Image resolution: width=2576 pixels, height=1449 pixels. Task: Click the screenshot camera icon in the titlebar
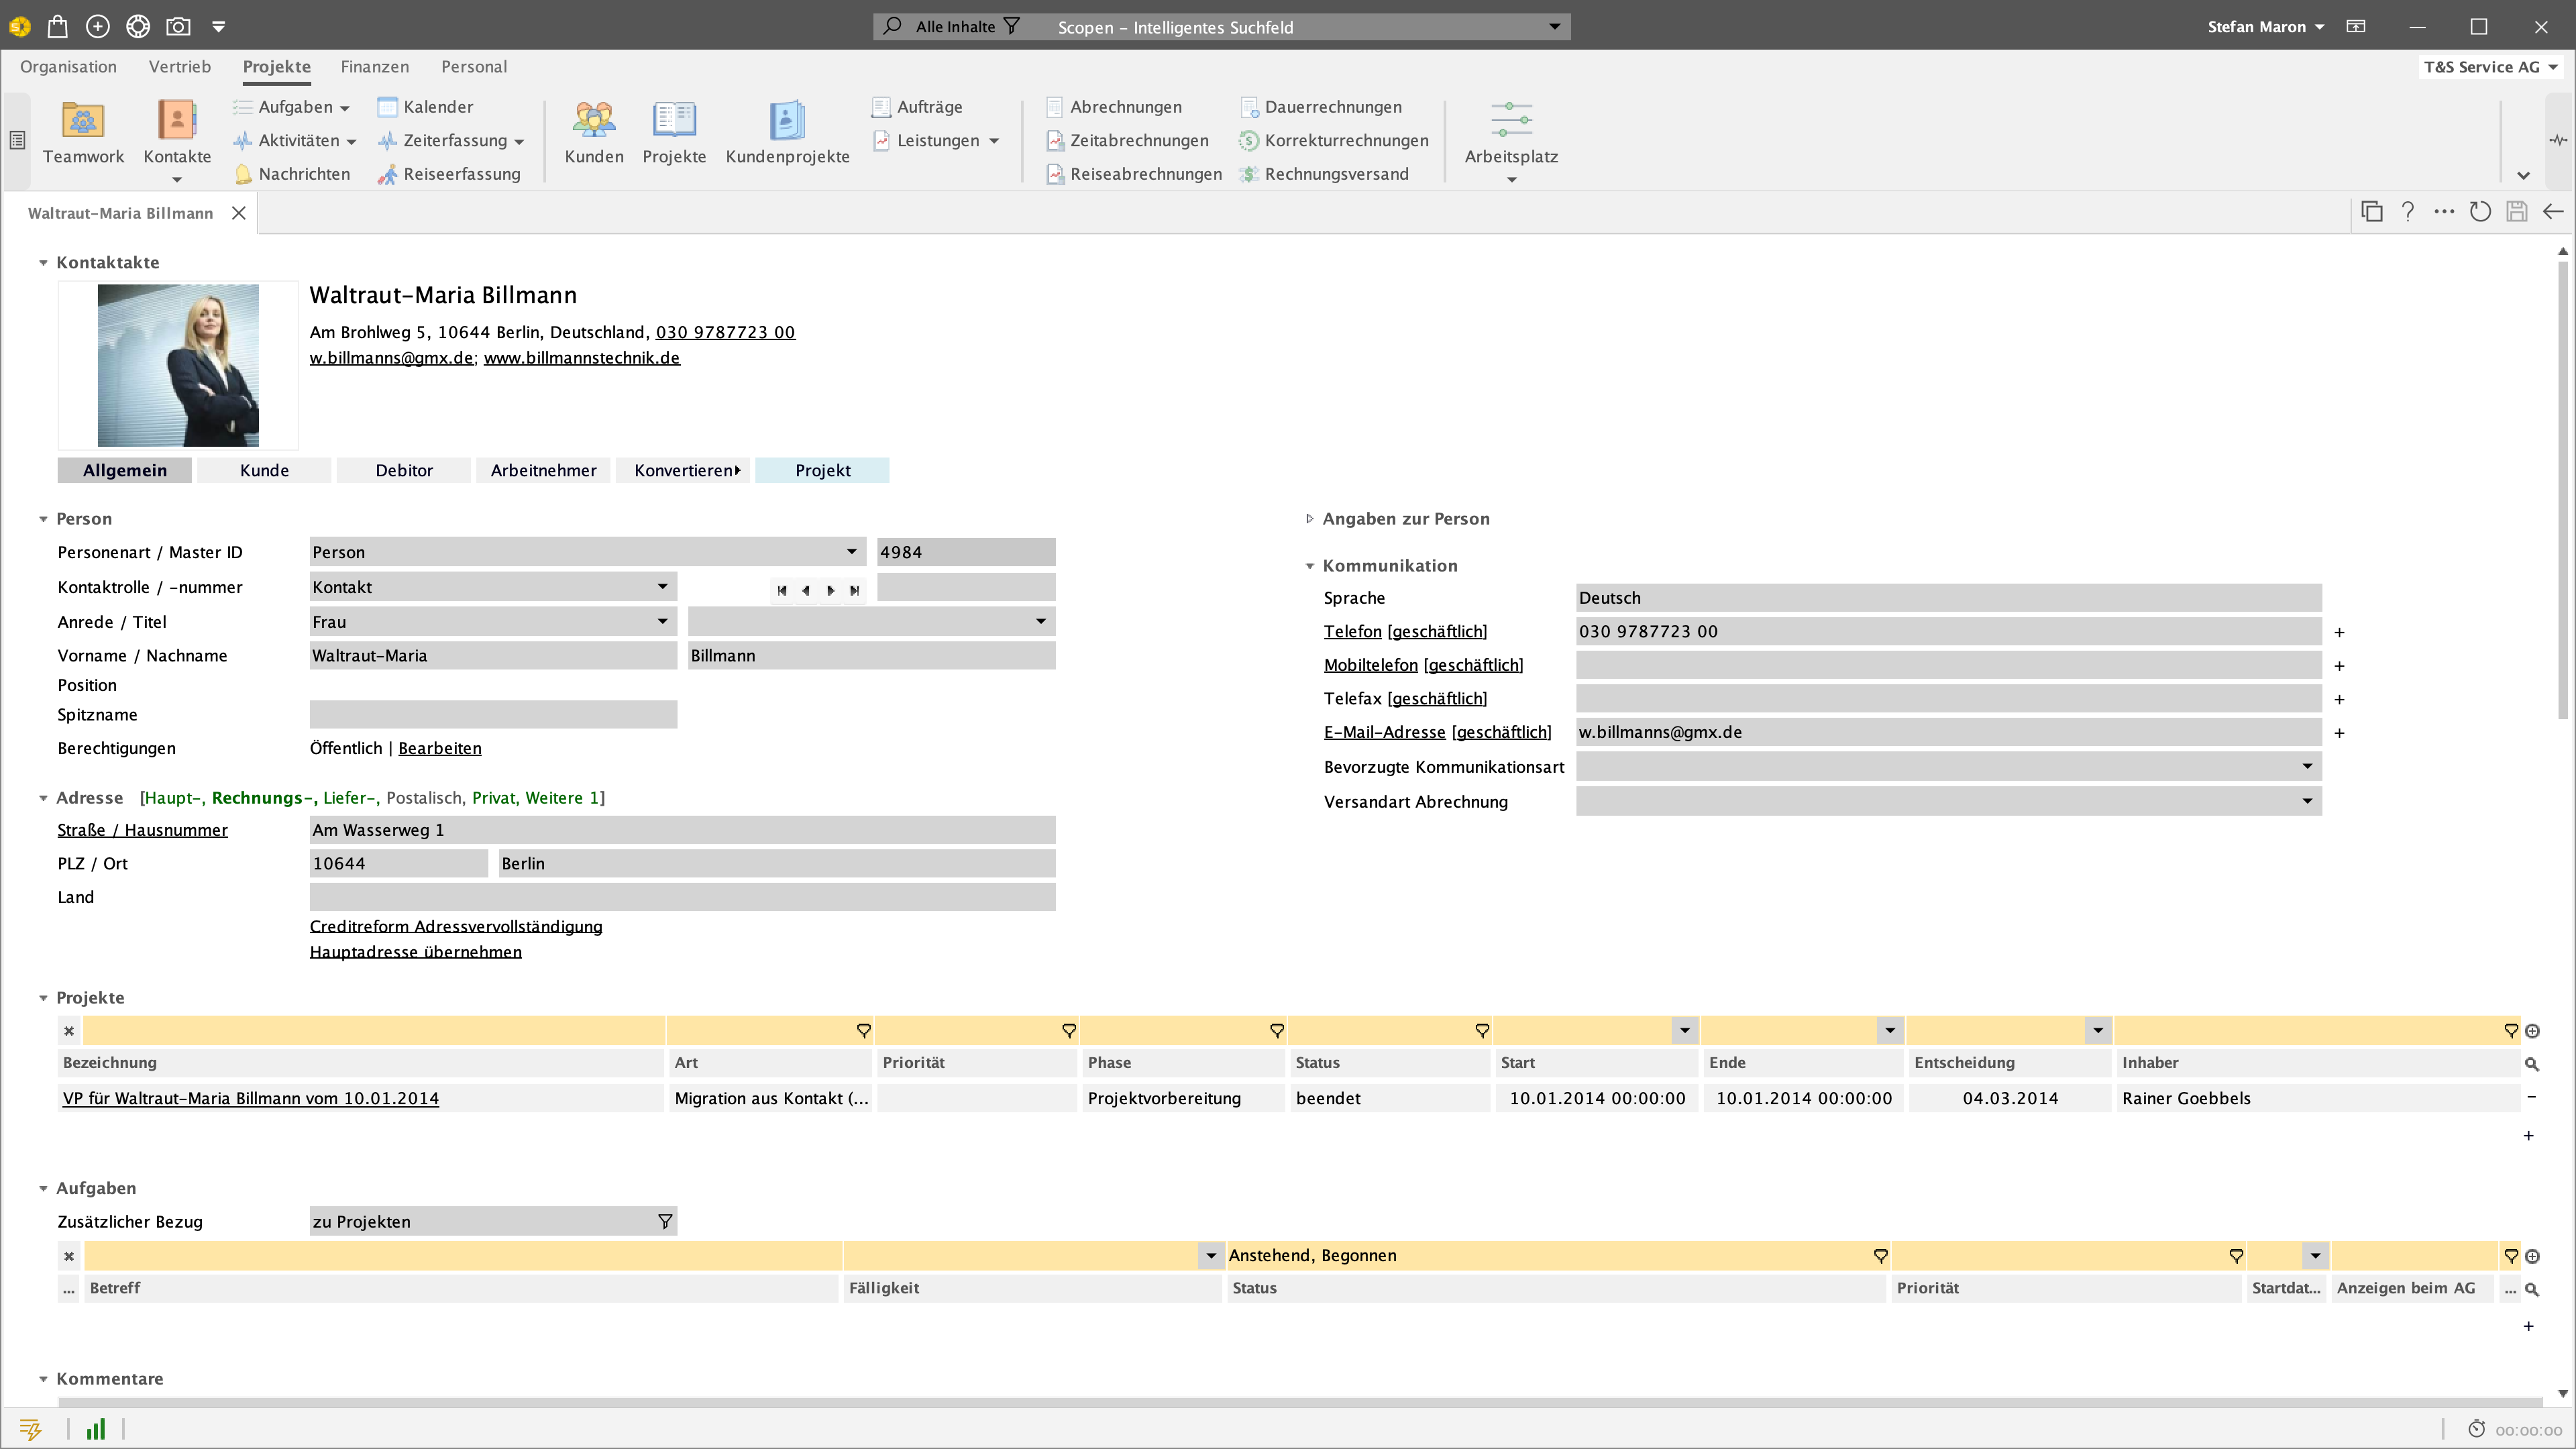click(x=178, y=26)
